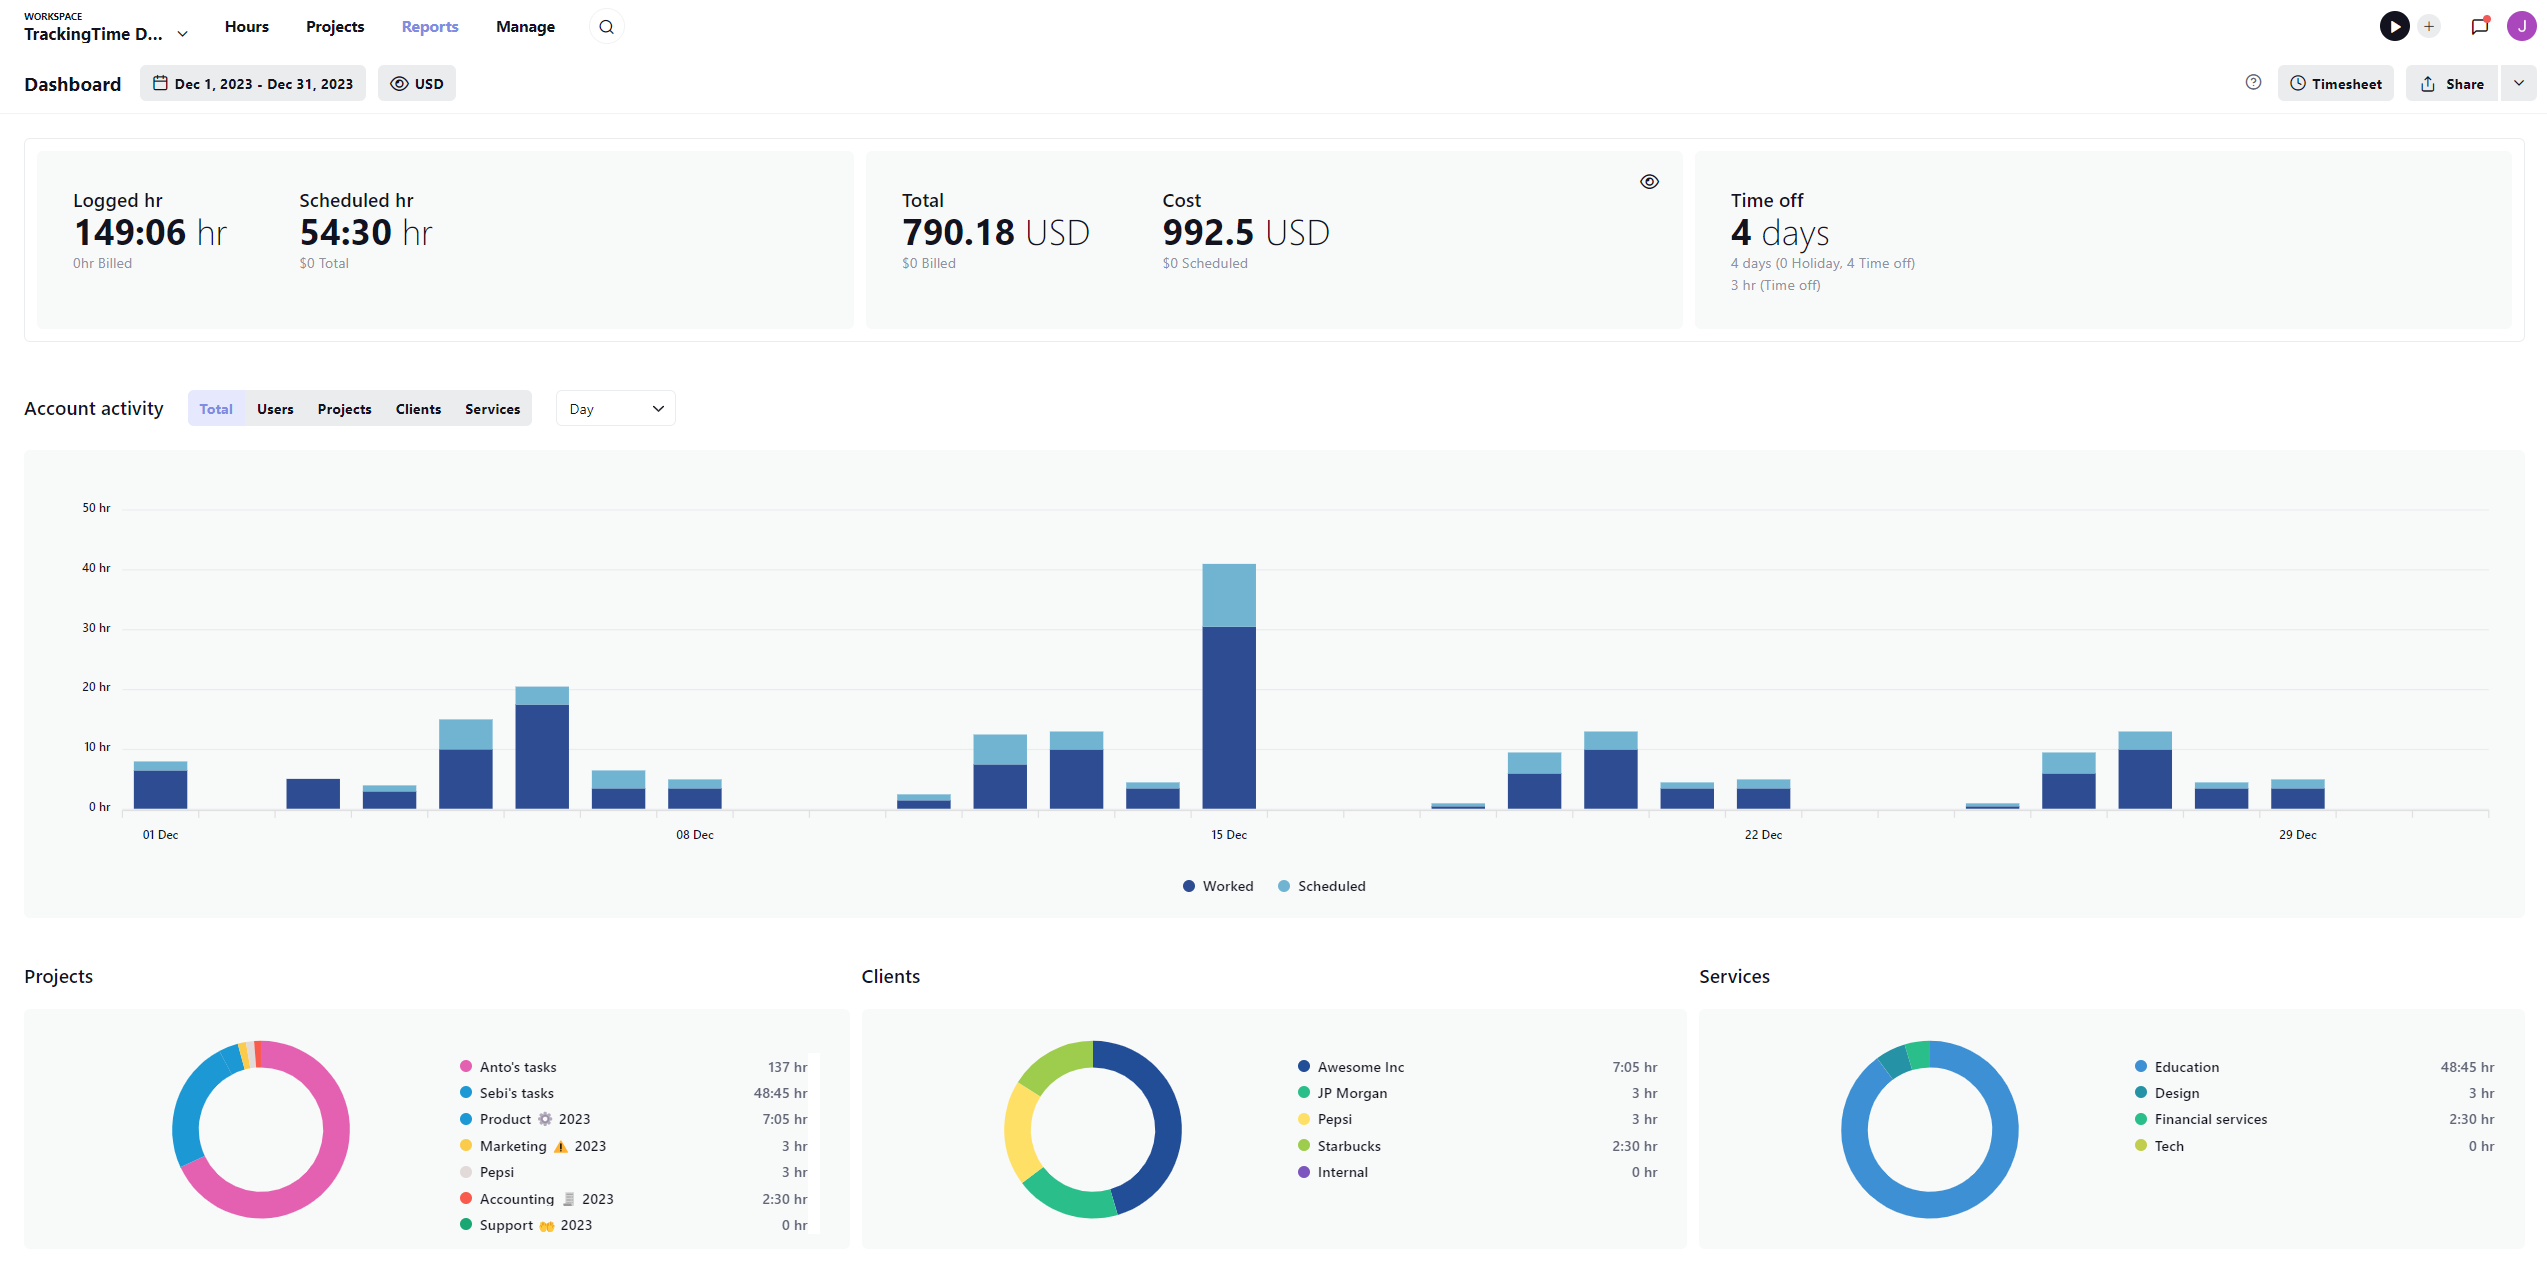The image size is (2547, 1264).
Task: Switch to the Users activity tab
Action: (x=275, y=409)
